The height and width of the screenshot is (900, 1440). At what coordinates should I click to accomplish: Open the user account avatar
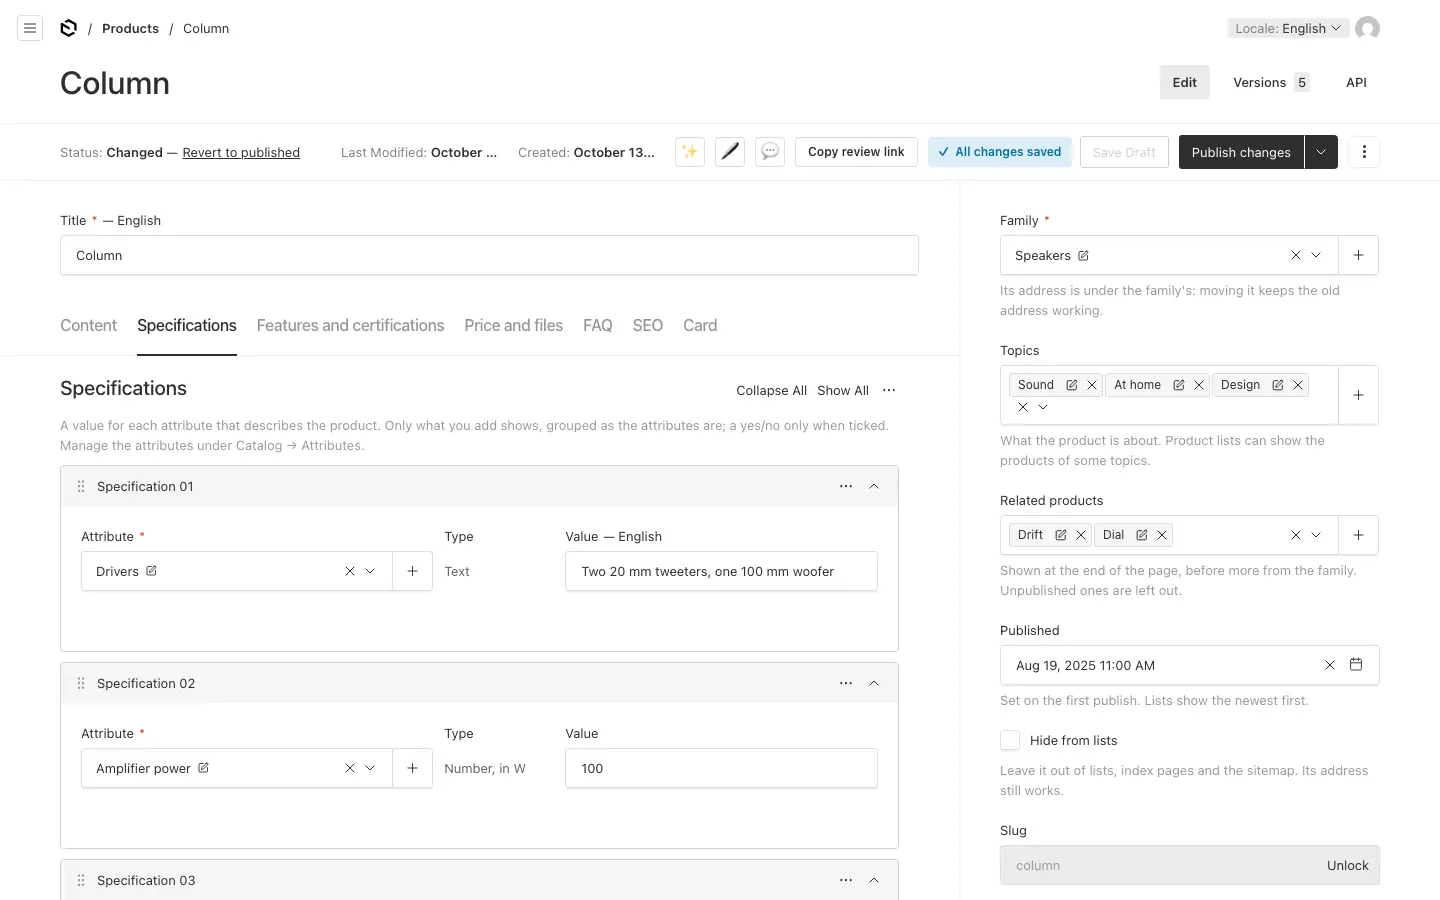coord(1367,28)
